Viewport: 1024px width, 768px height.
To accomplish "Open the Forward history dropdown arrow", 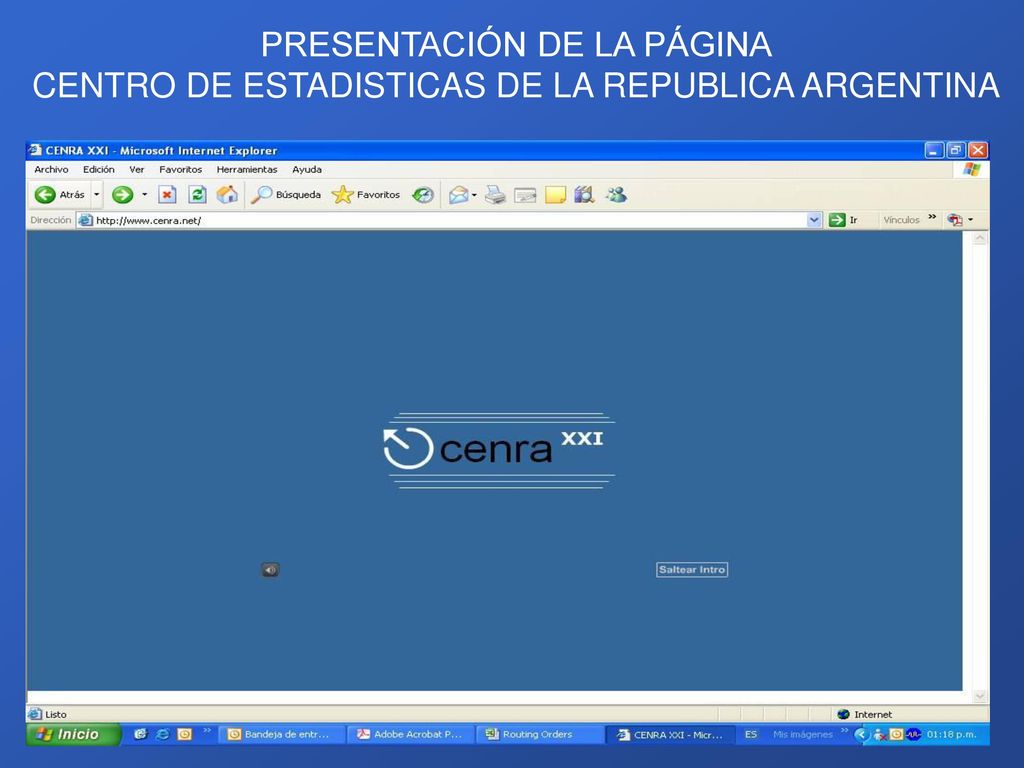I will (x=144, y=195).
